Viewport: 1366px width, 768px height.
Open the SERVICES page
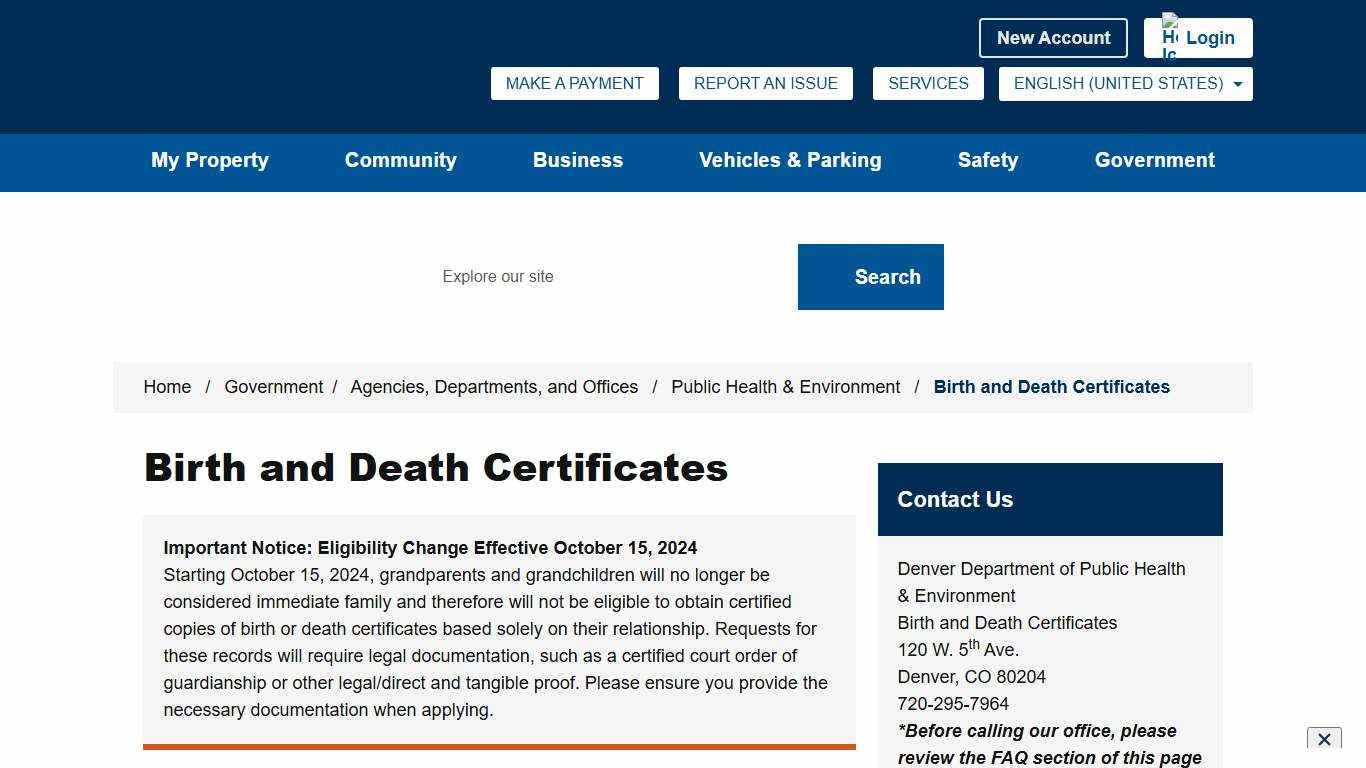tap(927, 83)
